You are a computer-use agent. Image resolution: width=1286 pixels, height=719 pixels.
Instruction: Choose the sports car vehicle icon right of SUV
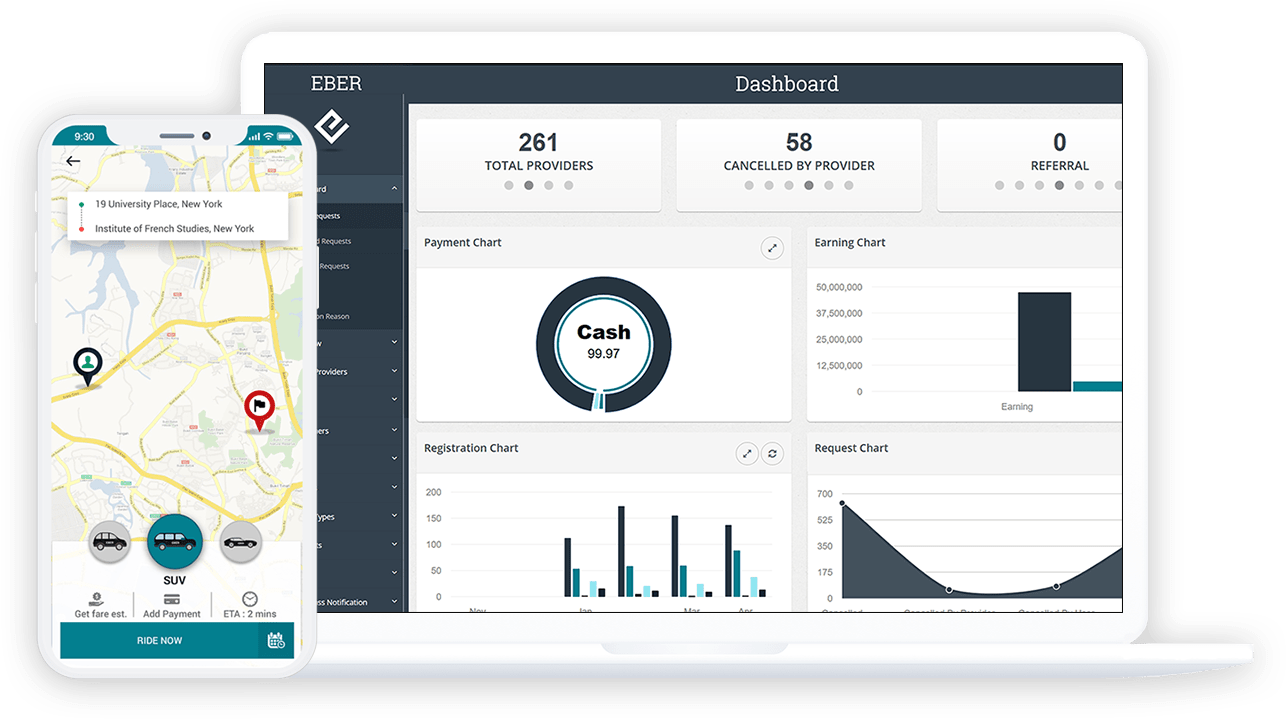click(240, 541)
